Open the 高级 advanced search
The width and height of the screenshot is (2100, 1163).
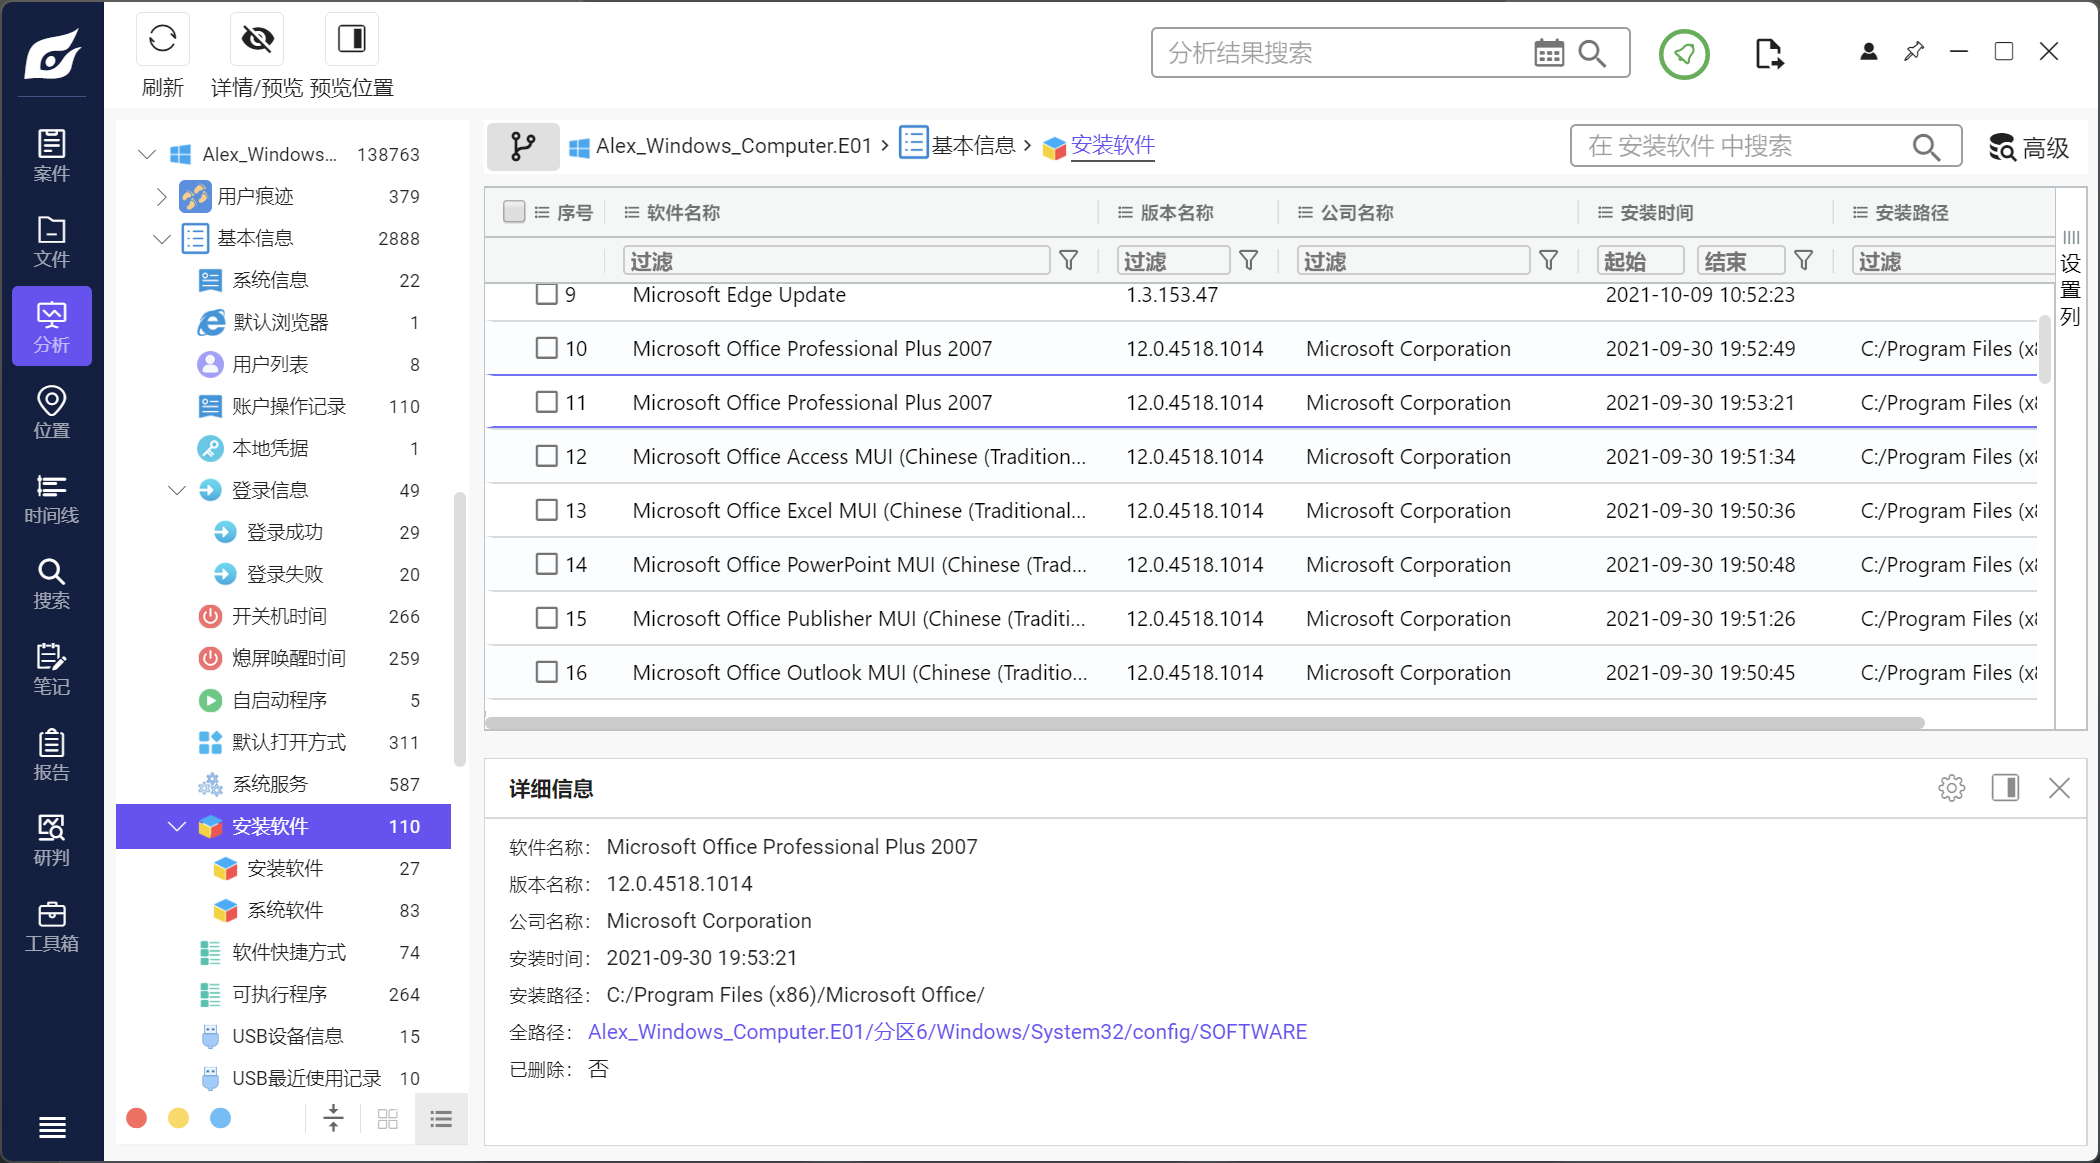click(2029, 147)
